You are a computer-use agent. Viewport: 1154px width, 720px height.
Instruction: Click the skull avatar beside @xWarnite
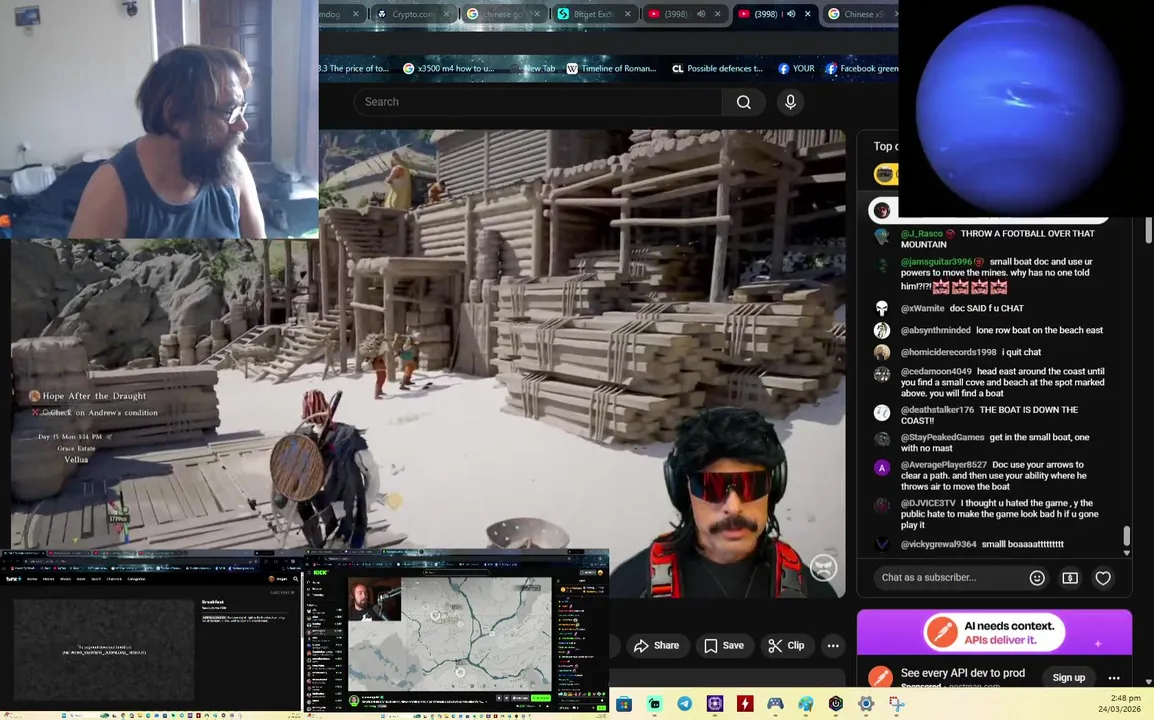pos(882,308)
